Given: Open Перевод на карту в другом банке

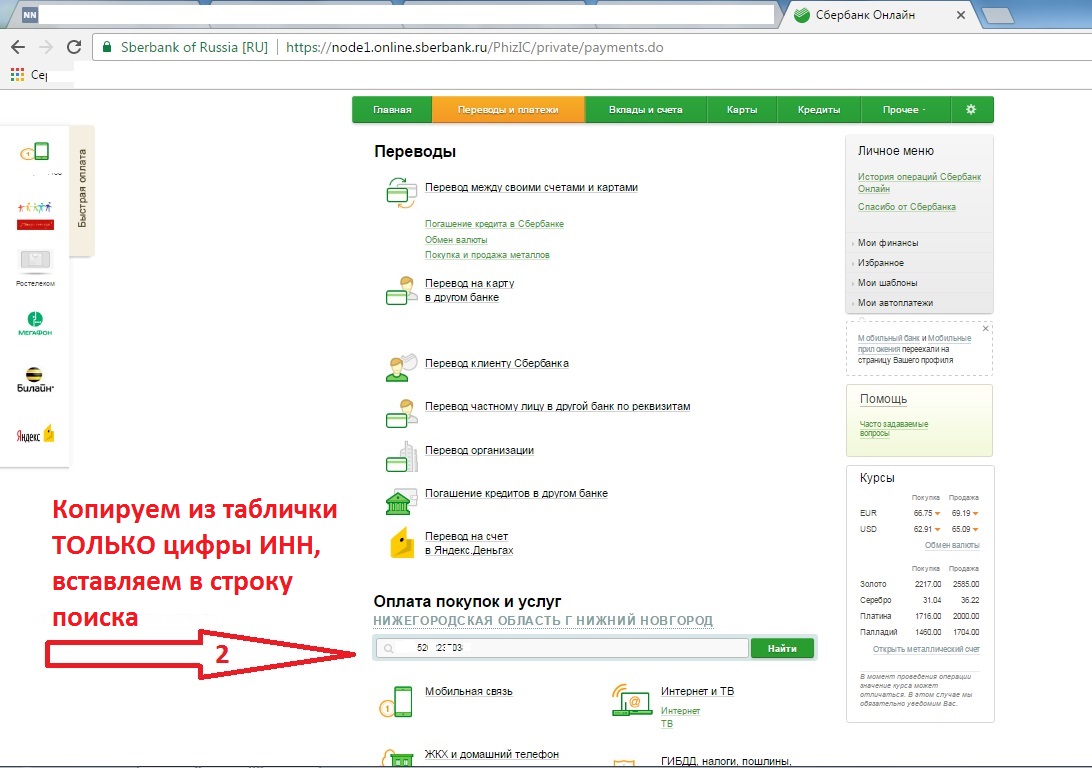Looking at the screenshot, I should click(x=469, y=290).
